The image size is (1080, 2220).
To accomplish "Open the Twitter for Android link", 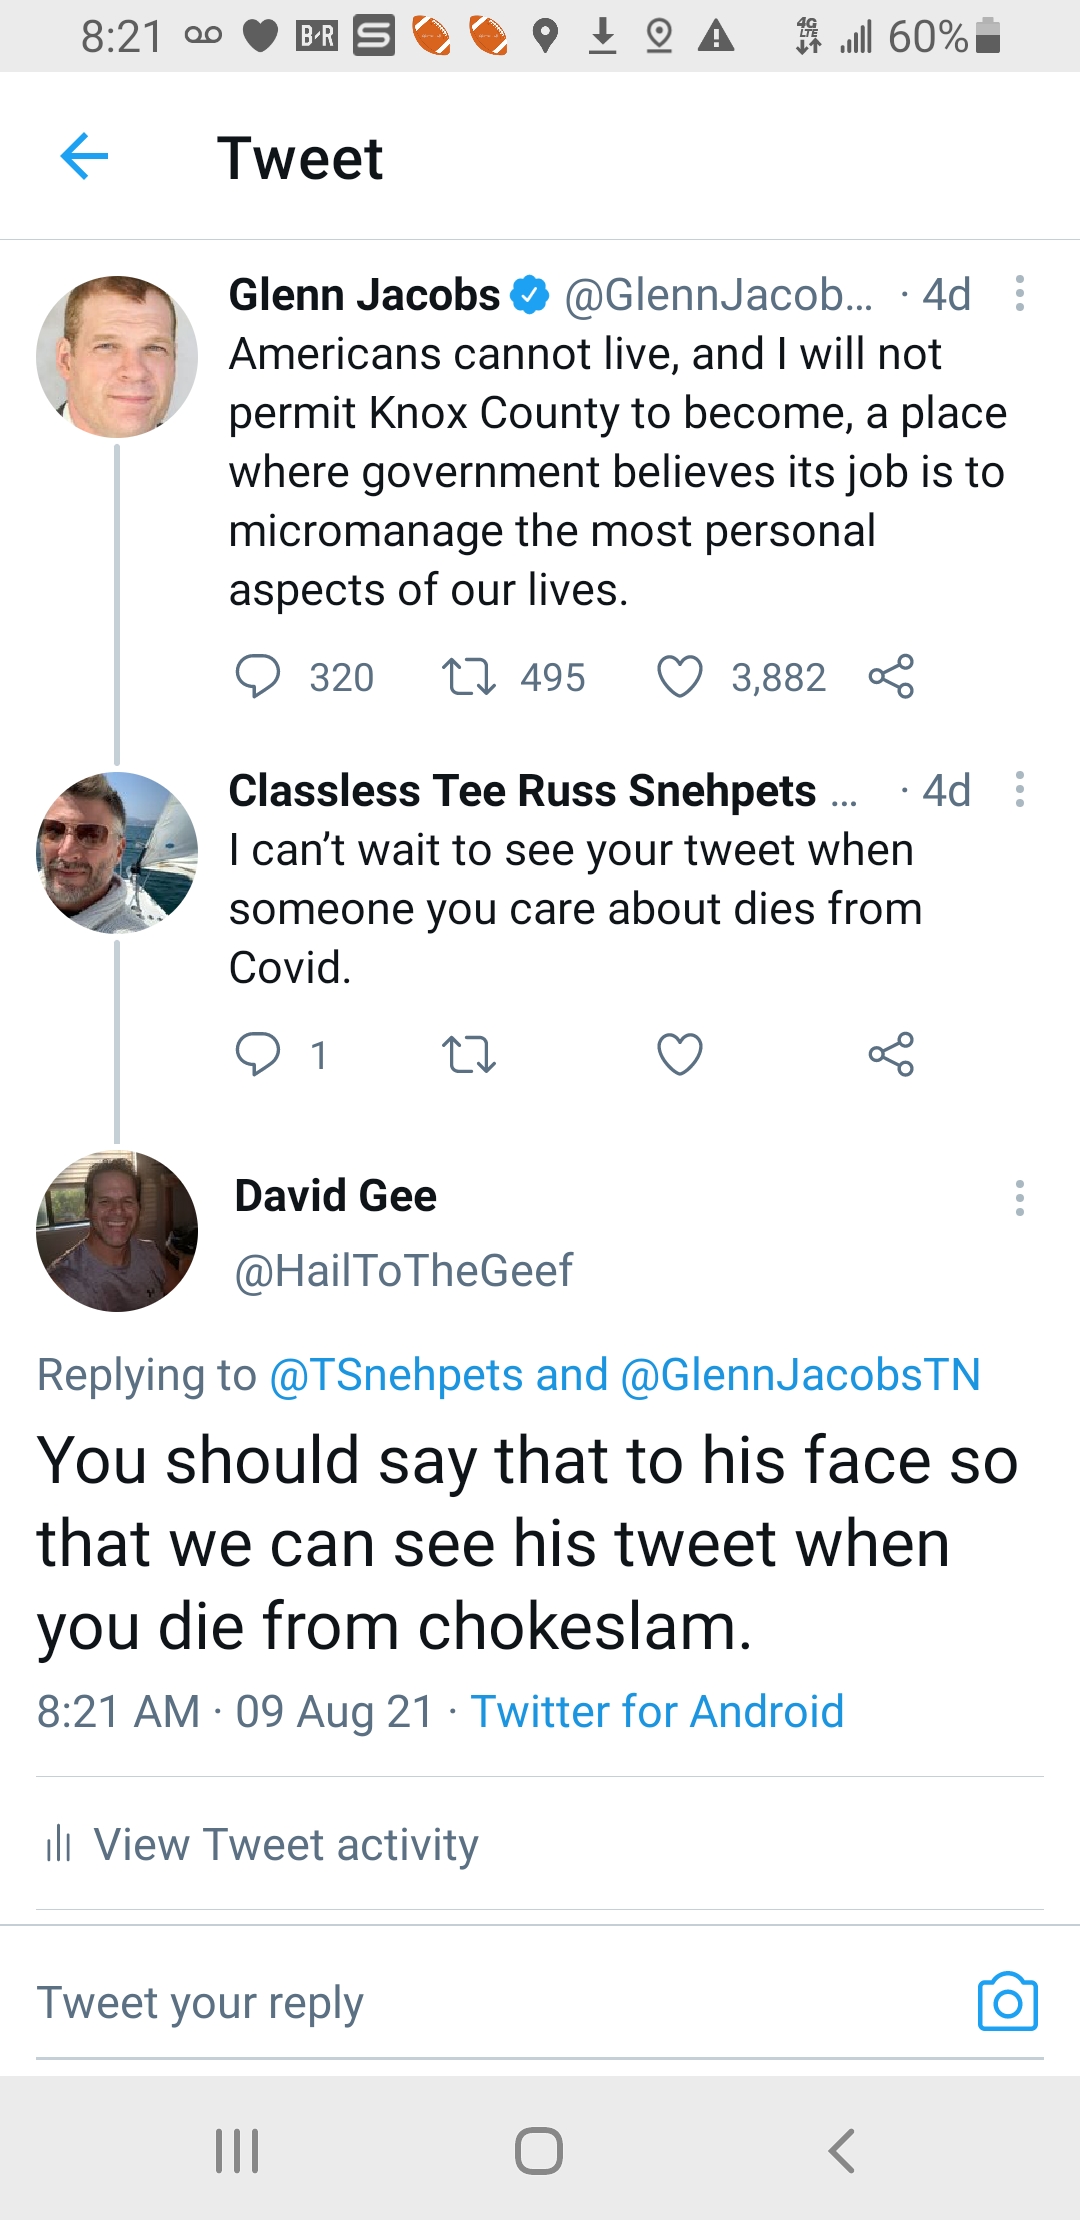I will coord(657,1711).
